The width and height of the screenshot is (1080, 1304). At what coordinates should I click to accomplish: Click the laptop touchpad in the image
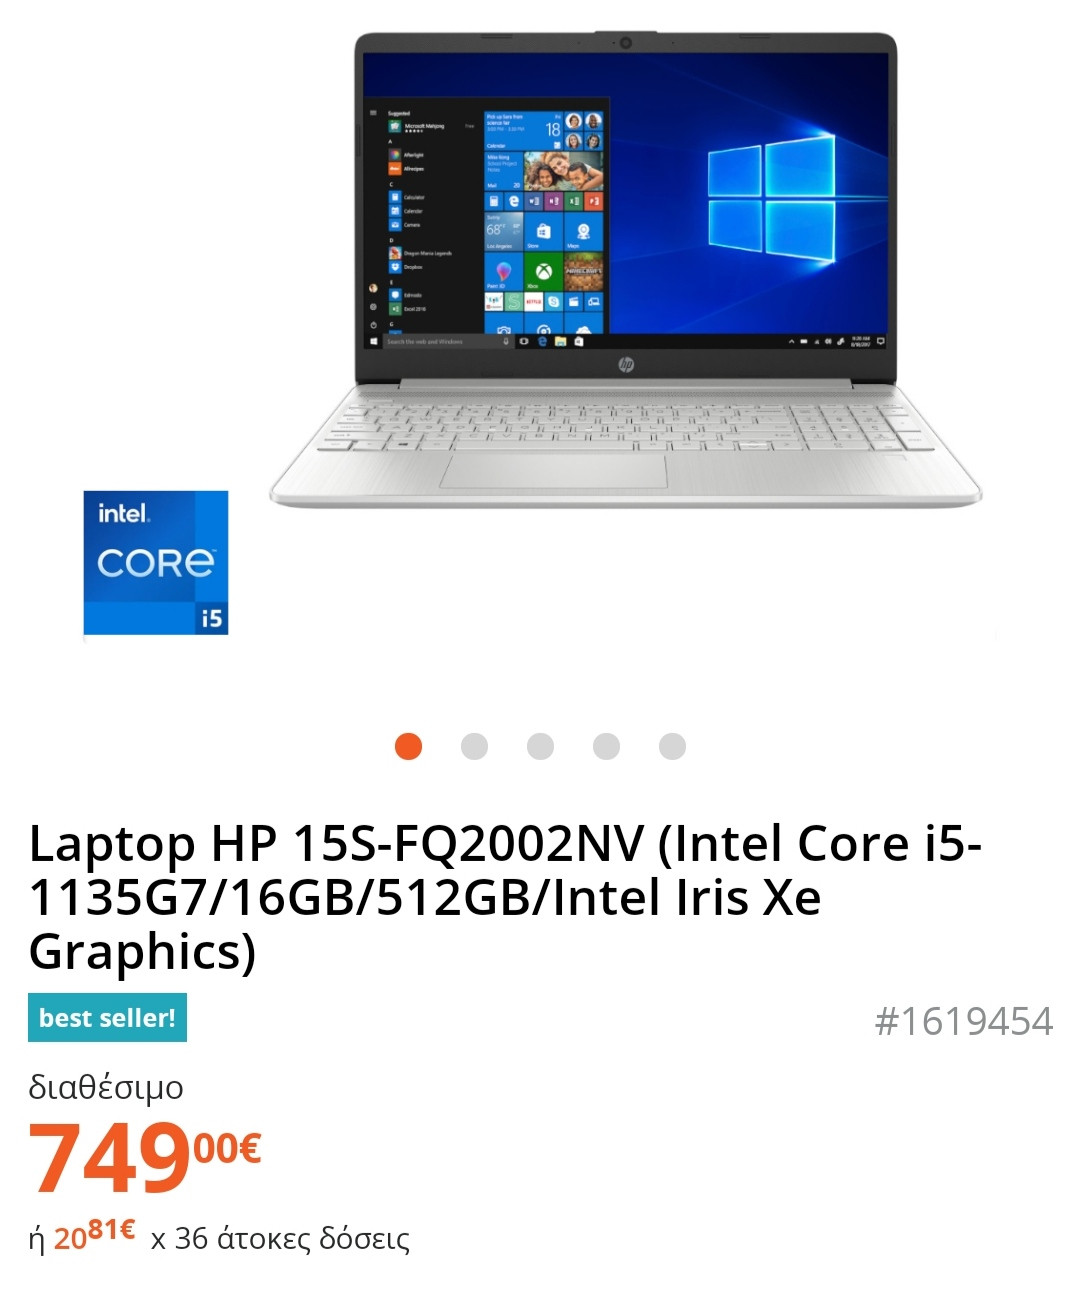553,469
